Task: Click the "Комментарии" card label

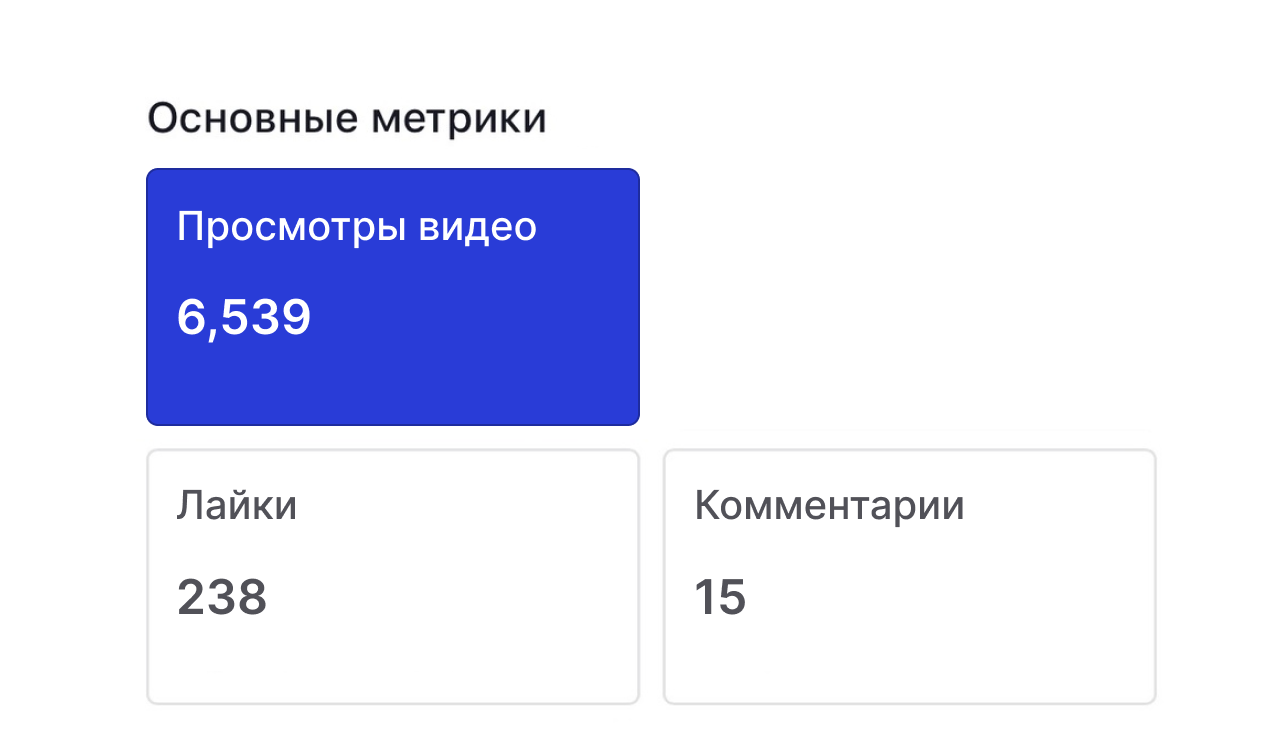Action: coord(829,506)
